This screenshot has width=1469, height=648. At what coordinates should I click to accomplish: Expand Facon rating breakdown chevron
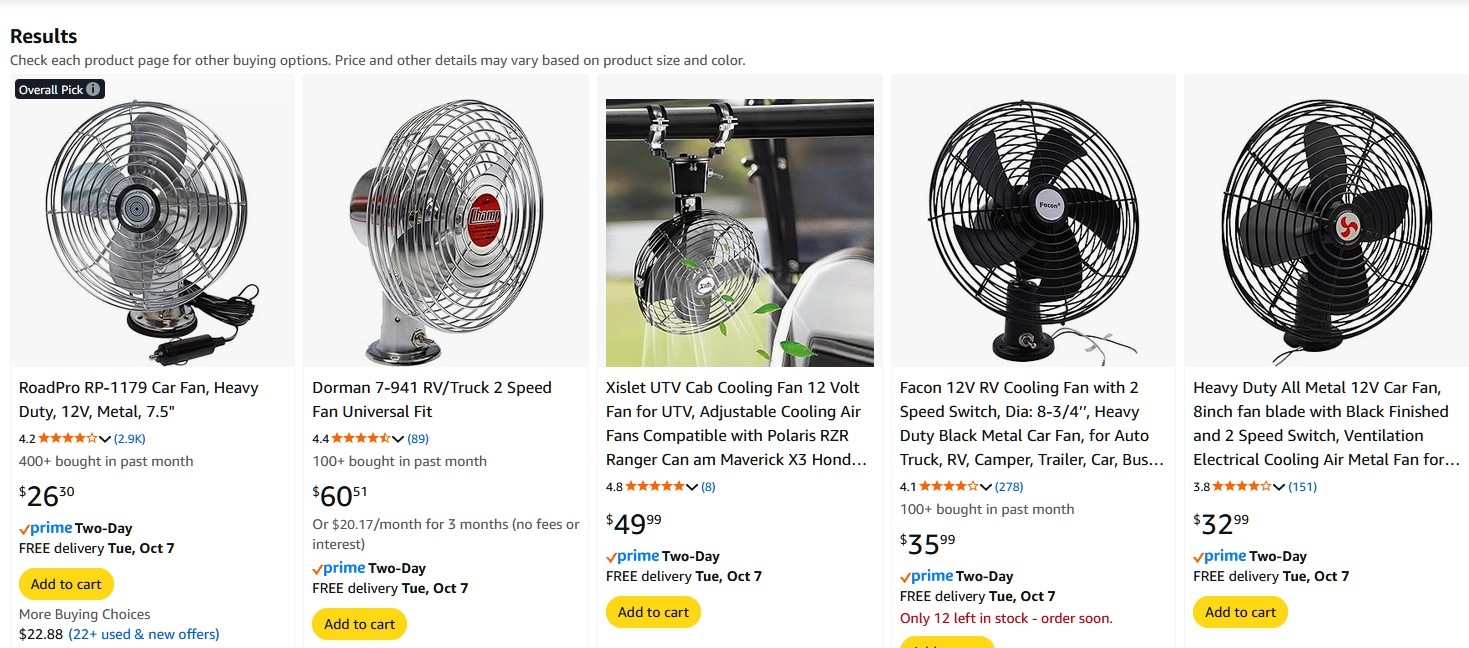986,487
